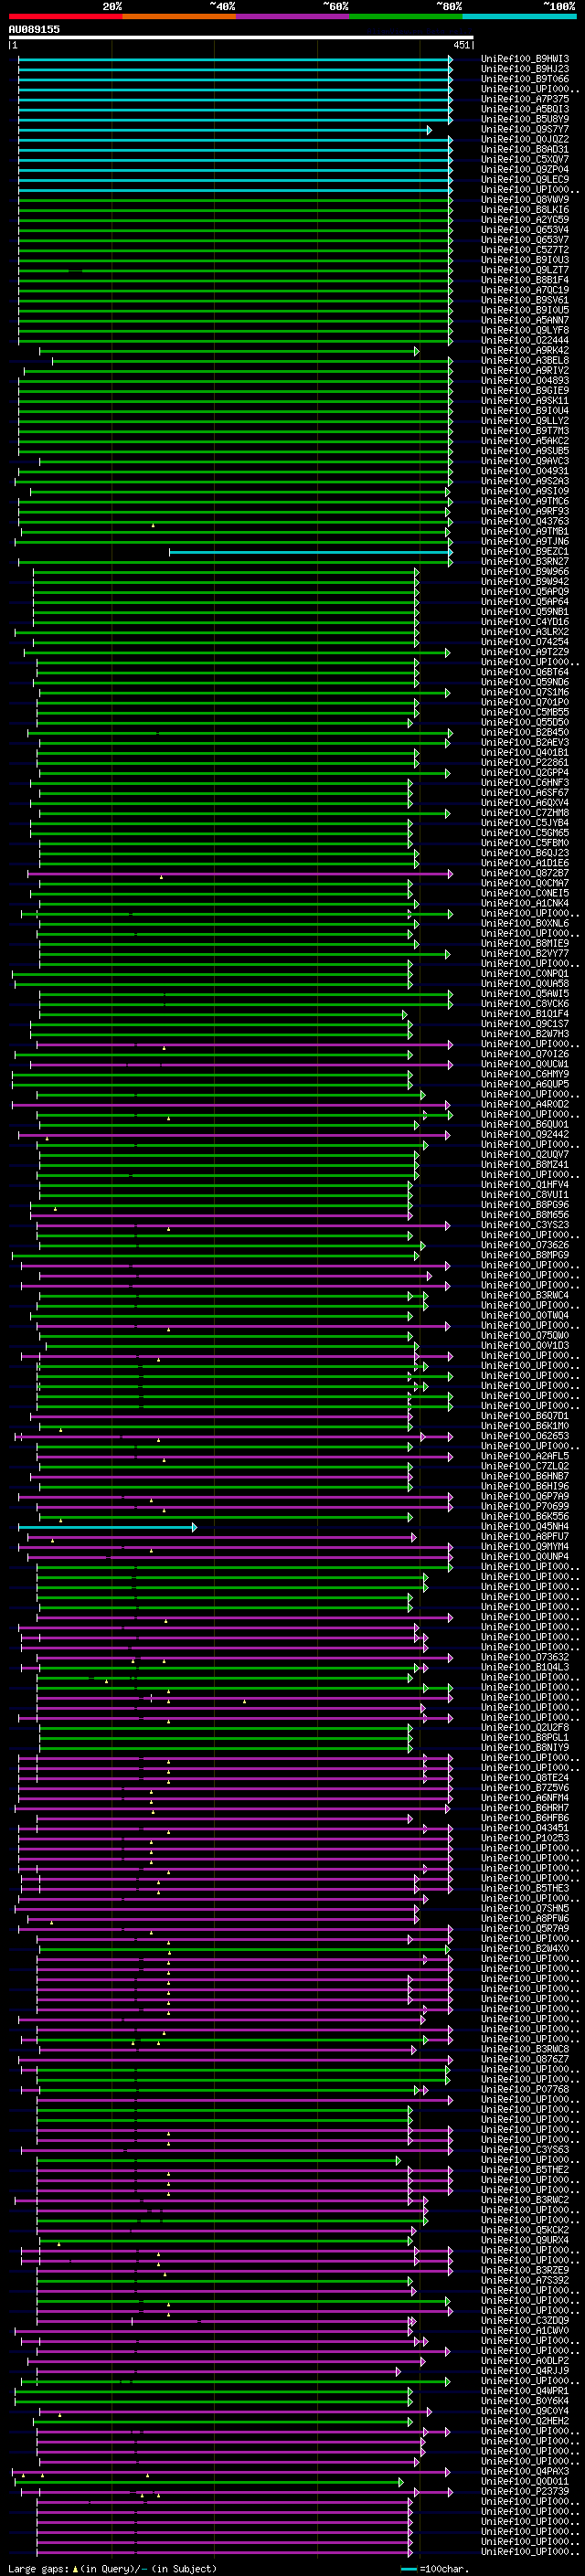The width and height of the screenshot is (585, 2576).
Task: Select the AU089155 query name label
Action: coord(34,29)
